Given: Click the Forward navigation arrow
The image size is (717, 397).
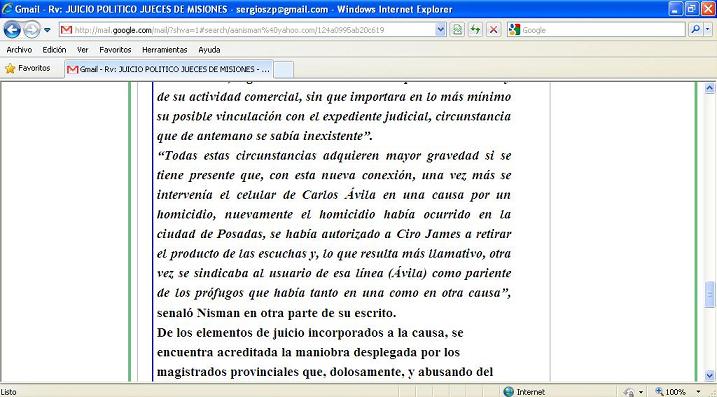Looking at the screenshot, I should pos(31,30).
